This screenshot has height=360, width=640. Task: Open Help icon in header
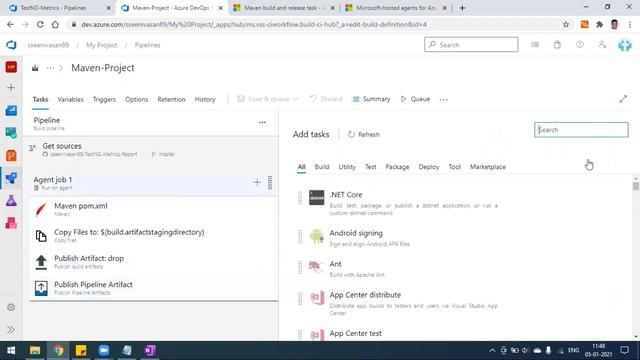coord(580,44)
